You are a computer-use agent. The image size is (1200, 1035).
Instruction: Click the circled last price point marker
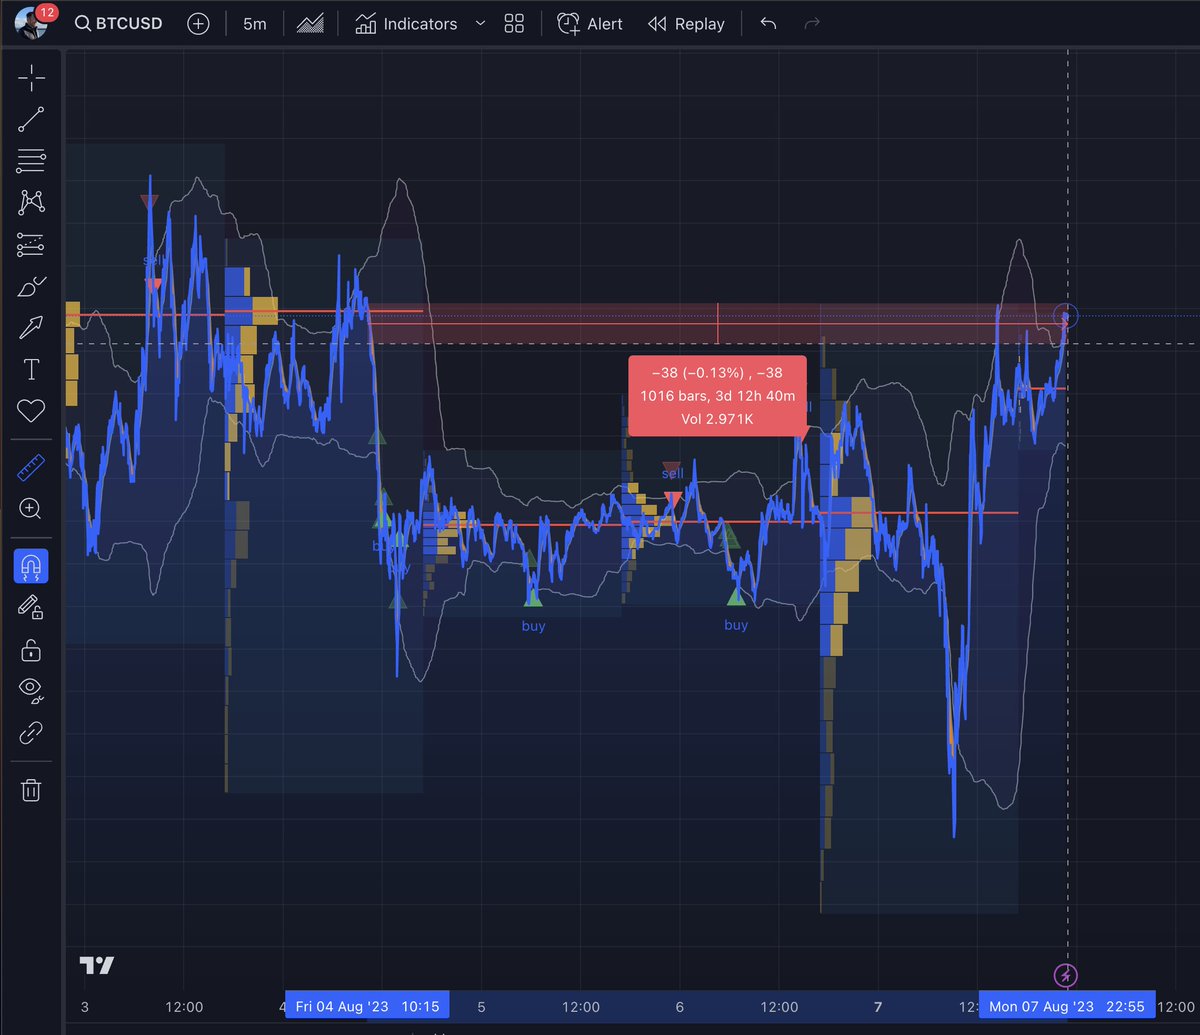(1066, 317)
